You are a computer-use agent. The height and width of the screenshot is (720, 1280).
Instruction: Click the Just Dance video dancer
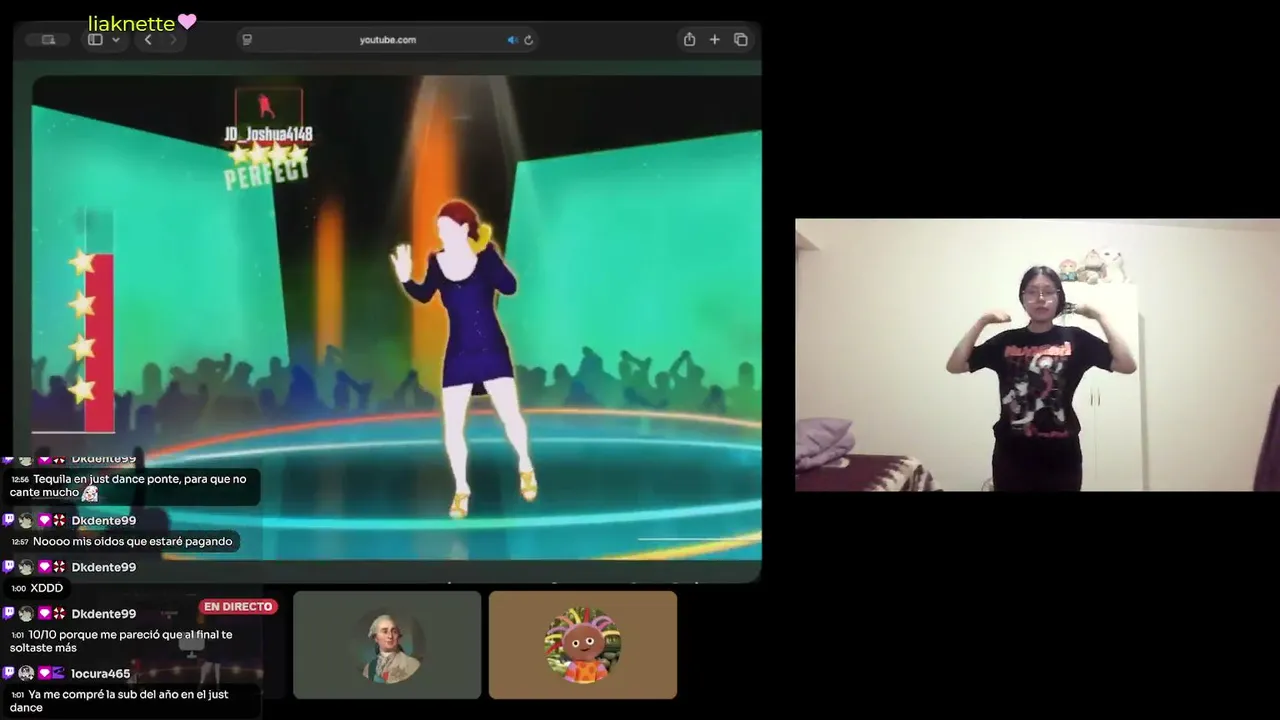(x=464, y=358)
